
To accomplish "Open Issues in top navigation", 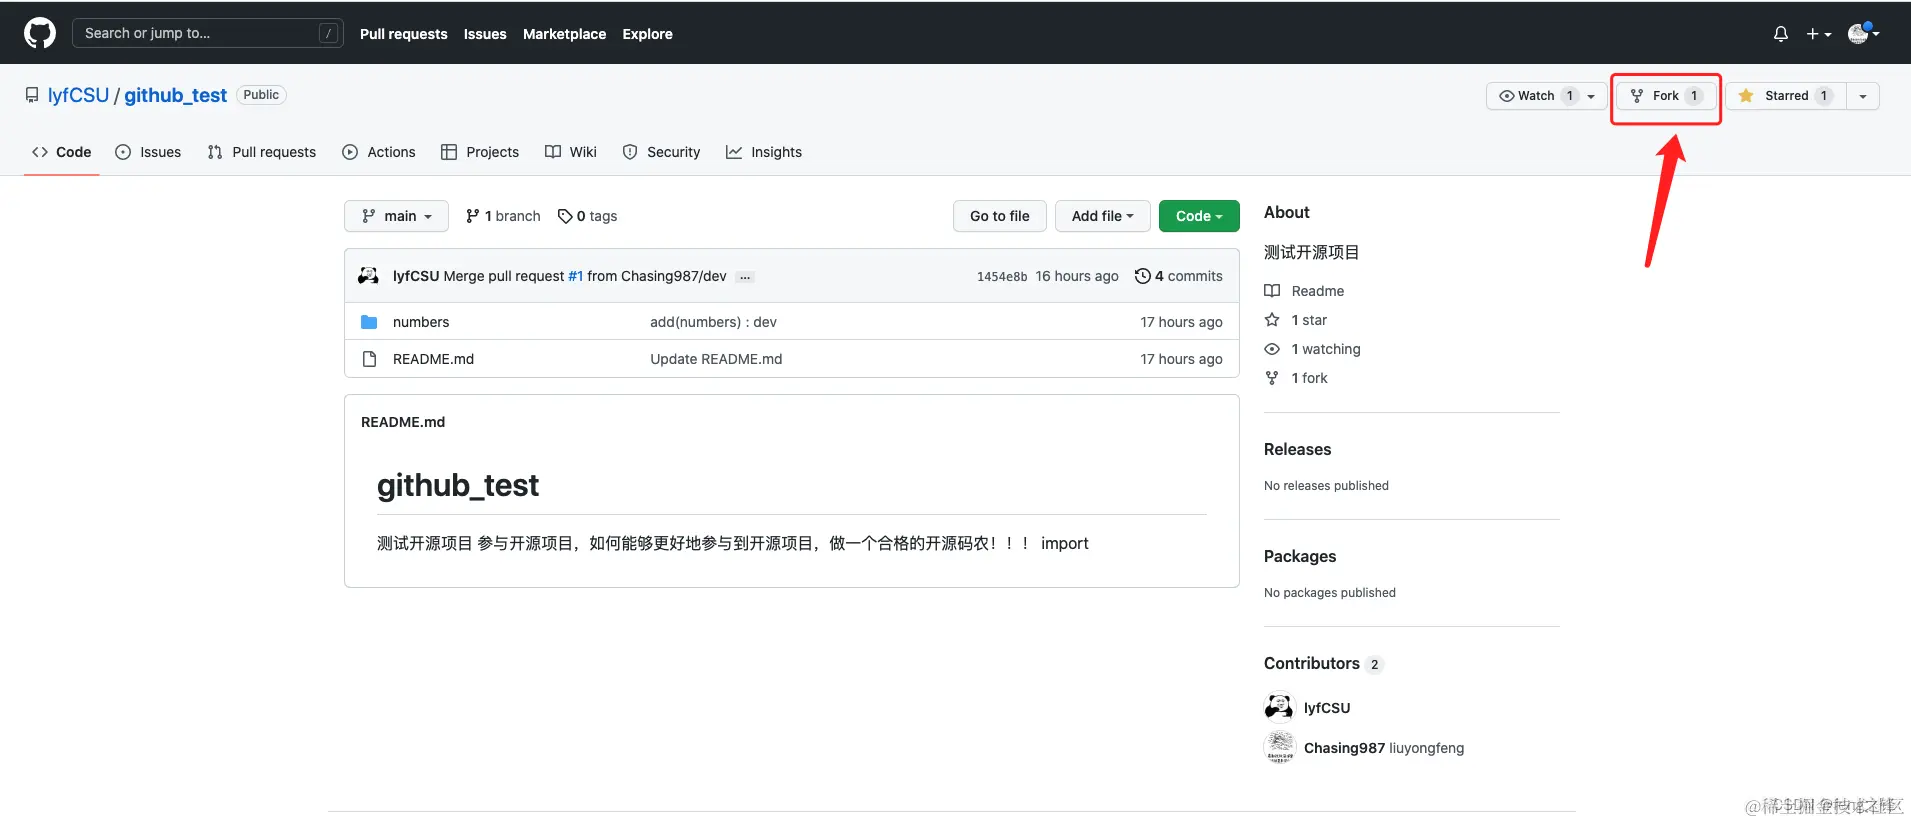I will point(485,34).
